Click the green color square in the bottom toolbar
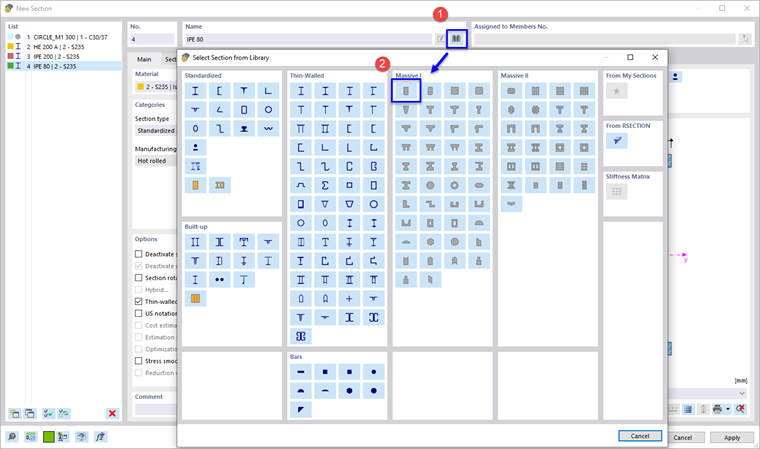760x449 pixels. 48,437
